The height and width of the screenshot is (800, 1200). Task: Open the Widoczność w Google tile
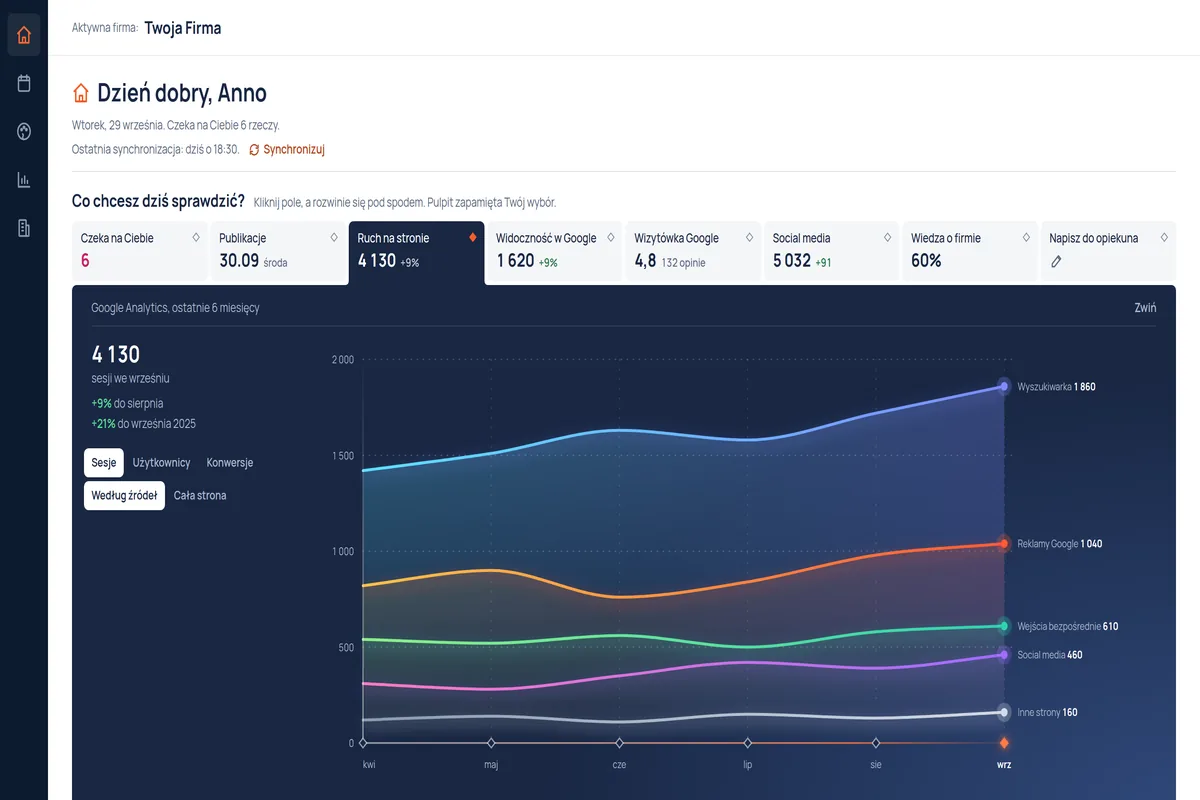click(x=555, y=252)
